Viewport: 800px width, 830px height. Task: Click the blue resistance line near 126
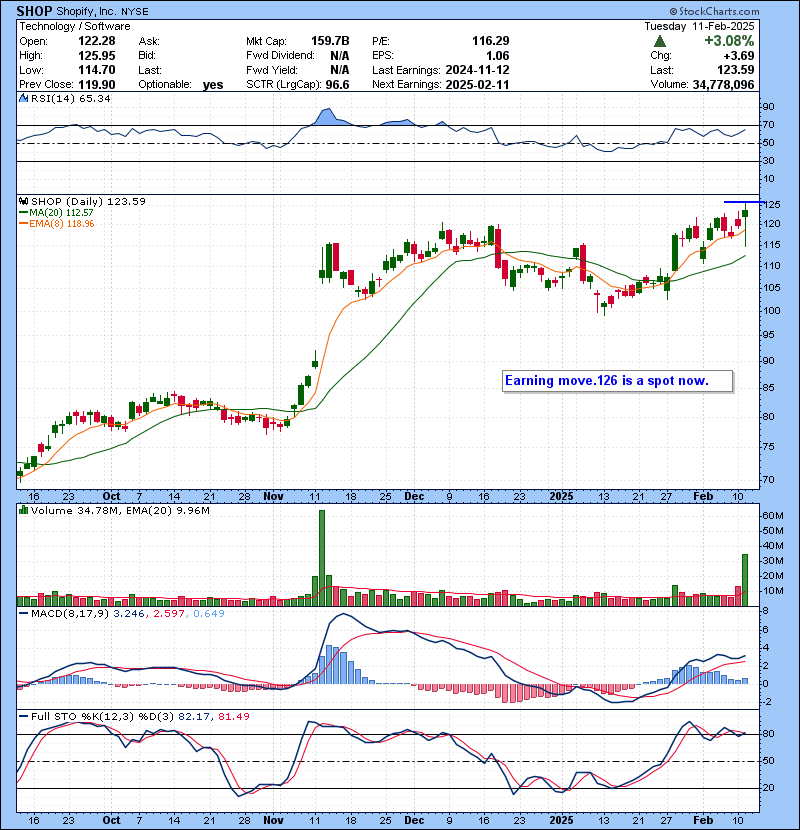[x=744, y=202]
